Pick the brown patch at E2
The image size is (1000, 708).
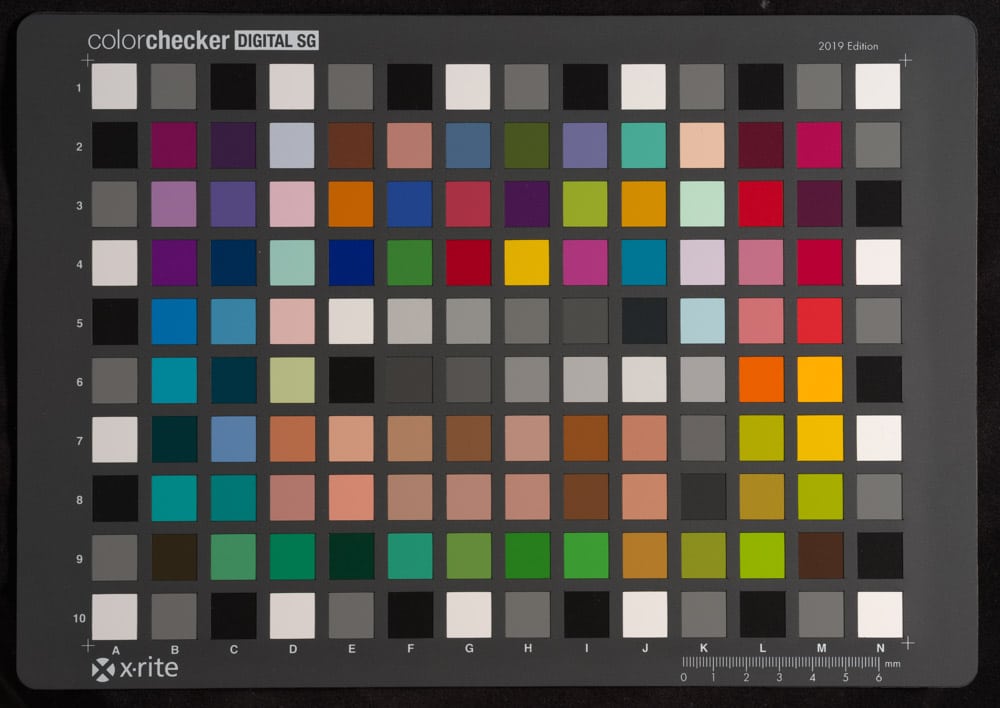click(351, 145)
